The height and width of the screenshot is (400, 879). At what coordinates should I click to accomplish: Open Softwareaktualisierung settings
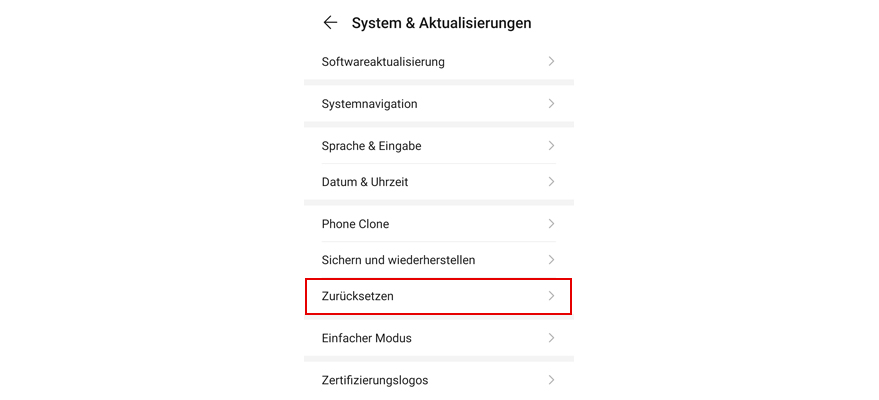pos(383,62)
